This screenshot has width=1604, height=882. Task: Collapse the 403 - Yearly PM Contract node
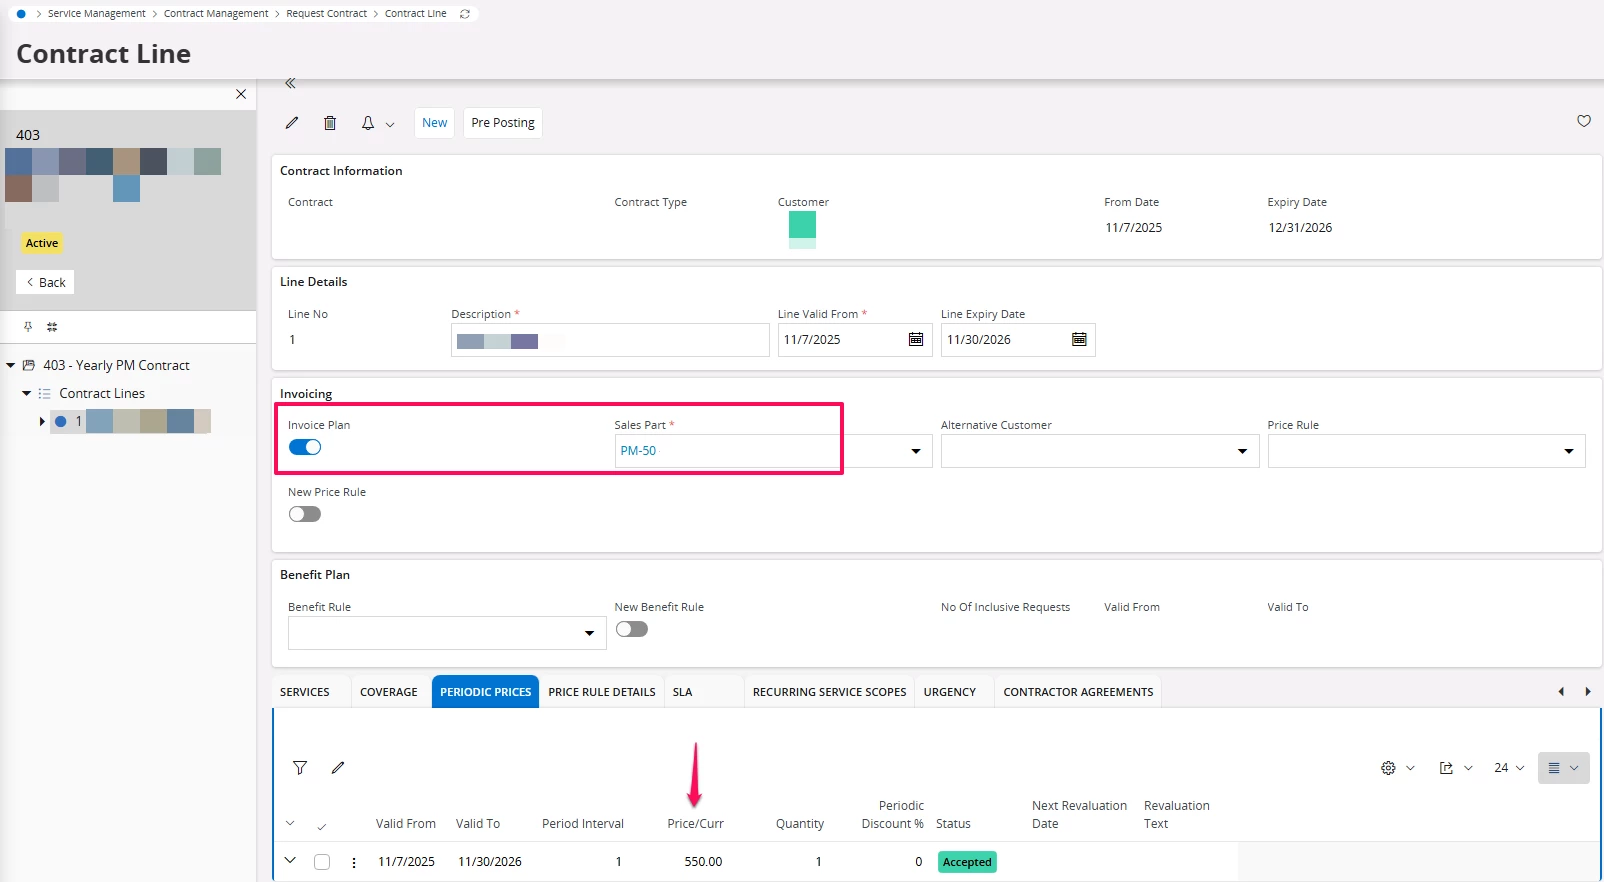11,366
